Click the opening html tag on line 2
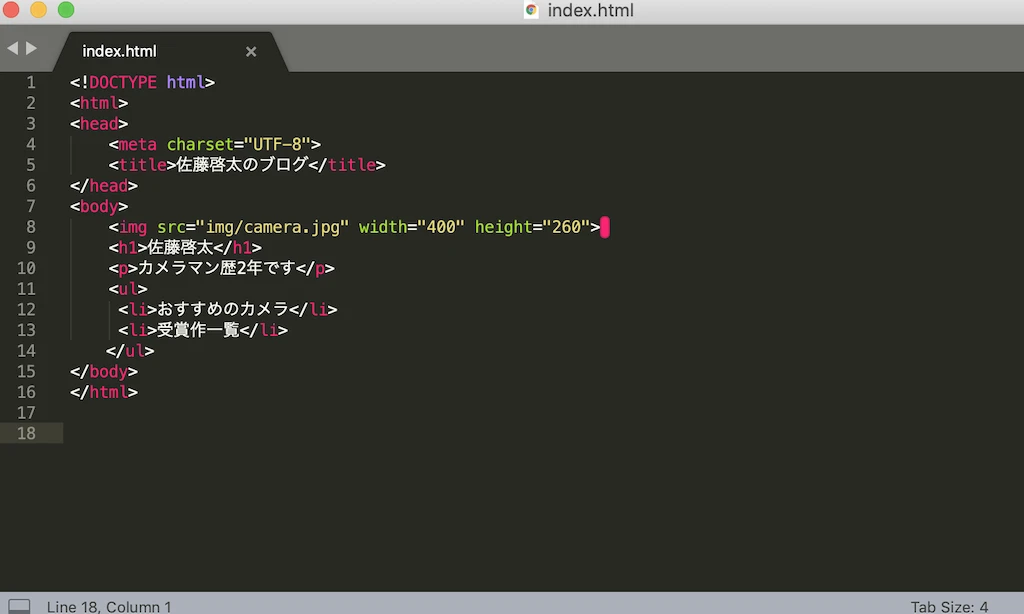1024x614 pixels. pos(99,103)
